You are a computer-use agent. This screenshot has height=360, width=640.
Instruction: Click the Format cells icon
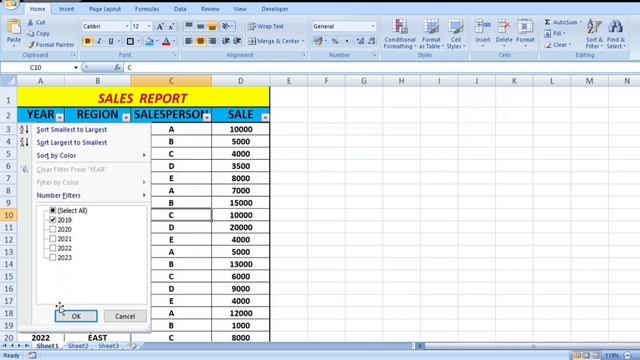coord(525,27)
